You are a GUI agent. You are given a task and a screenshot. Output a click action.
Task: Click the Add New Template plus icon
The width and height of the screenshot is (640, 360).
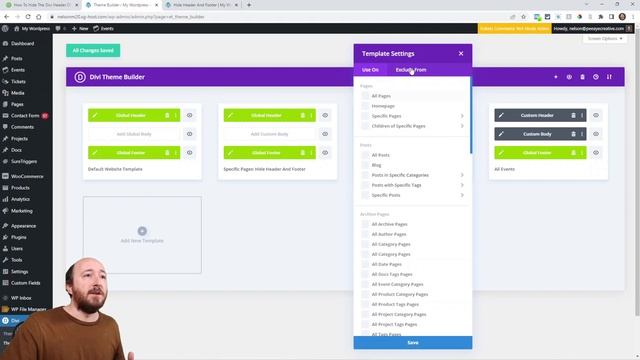[142, 231]
